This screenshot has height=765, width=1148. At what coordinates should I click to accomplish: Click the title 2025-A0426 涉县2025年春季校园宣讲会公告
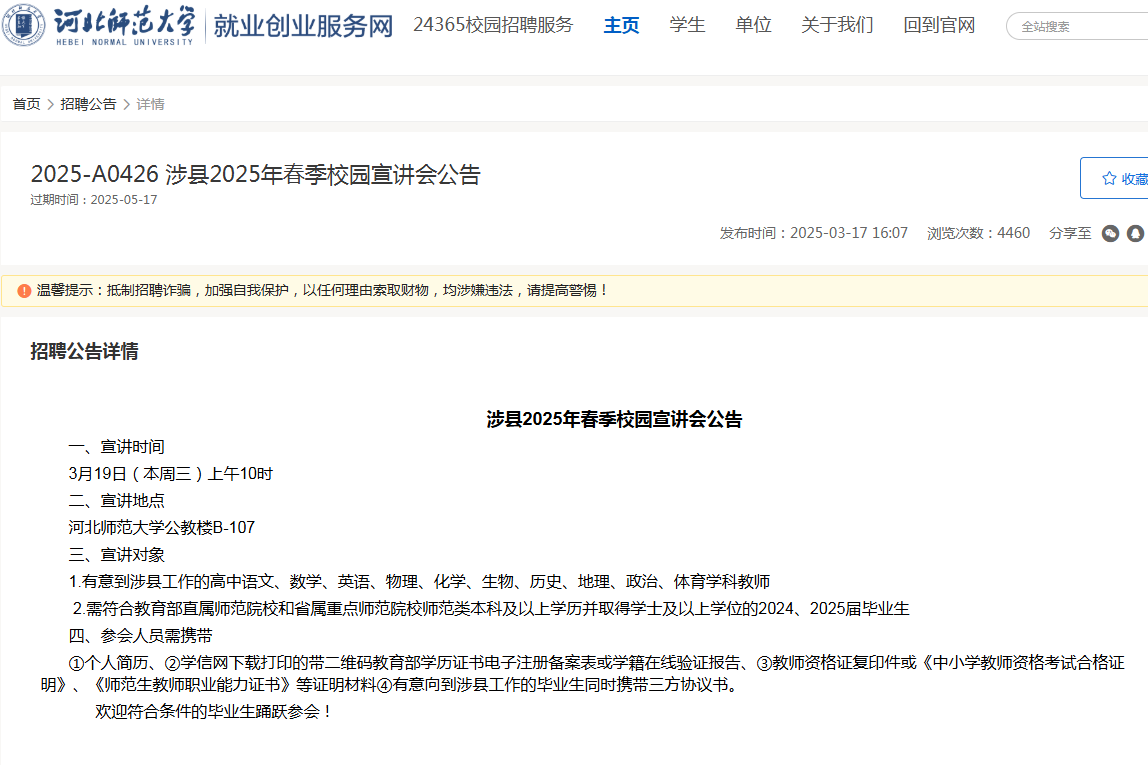click(256, 174)
